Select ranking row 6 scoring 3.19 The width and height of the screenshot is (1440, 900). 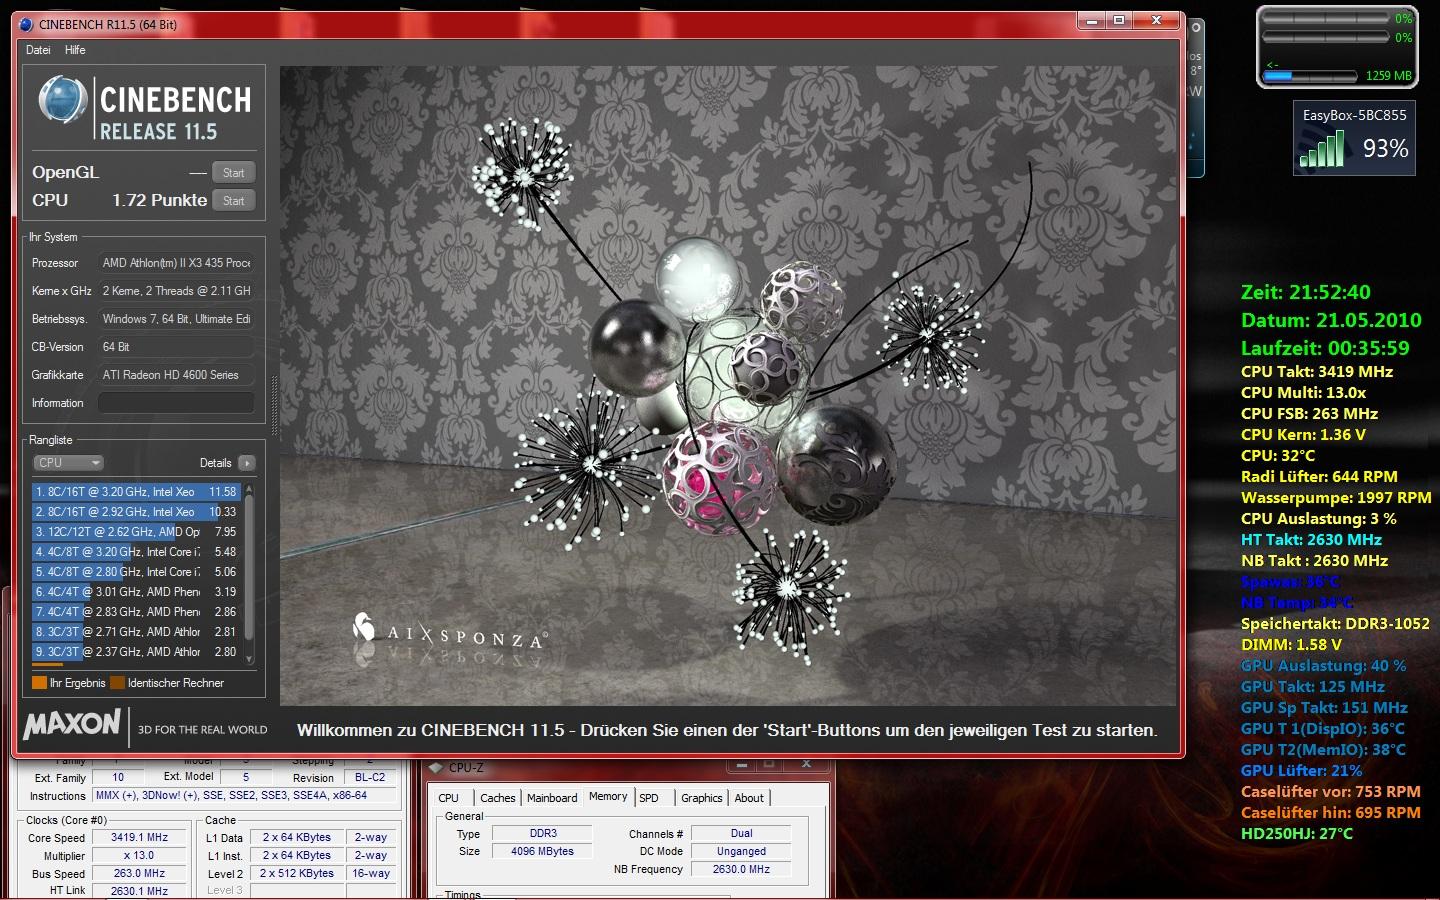pyautogui.click(x=136, y=592)
